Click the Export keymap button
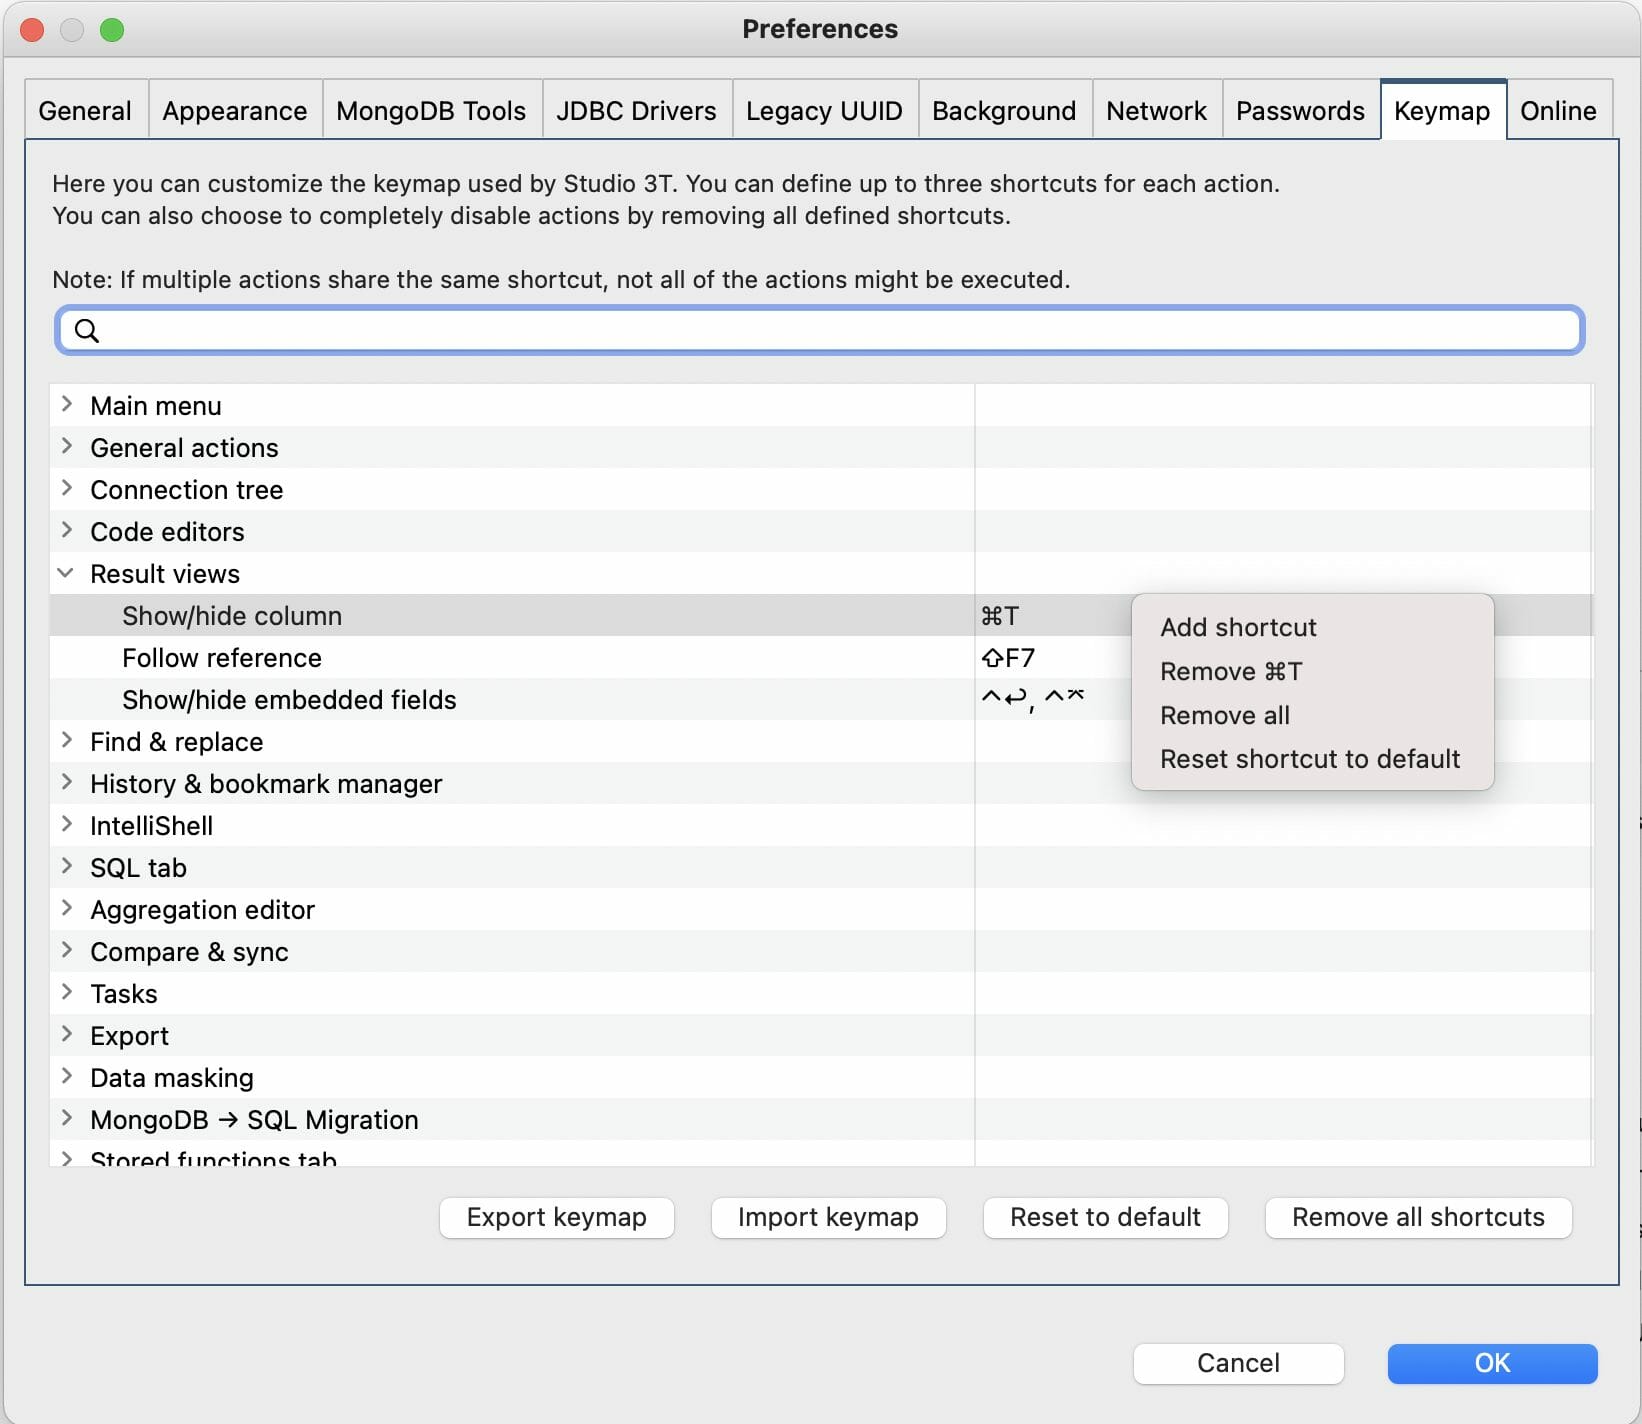Screen dimensions: 1642x1424 point(556,1217)
